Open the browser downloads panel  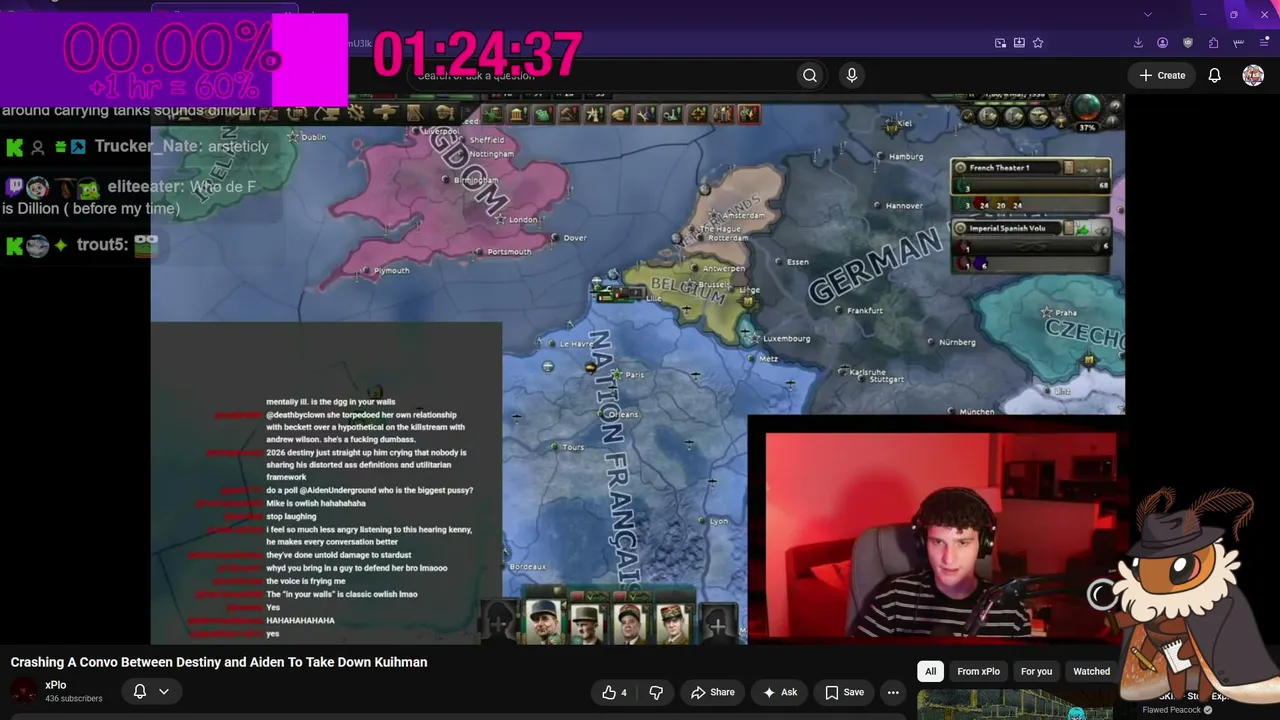(x=1138, y=43)
